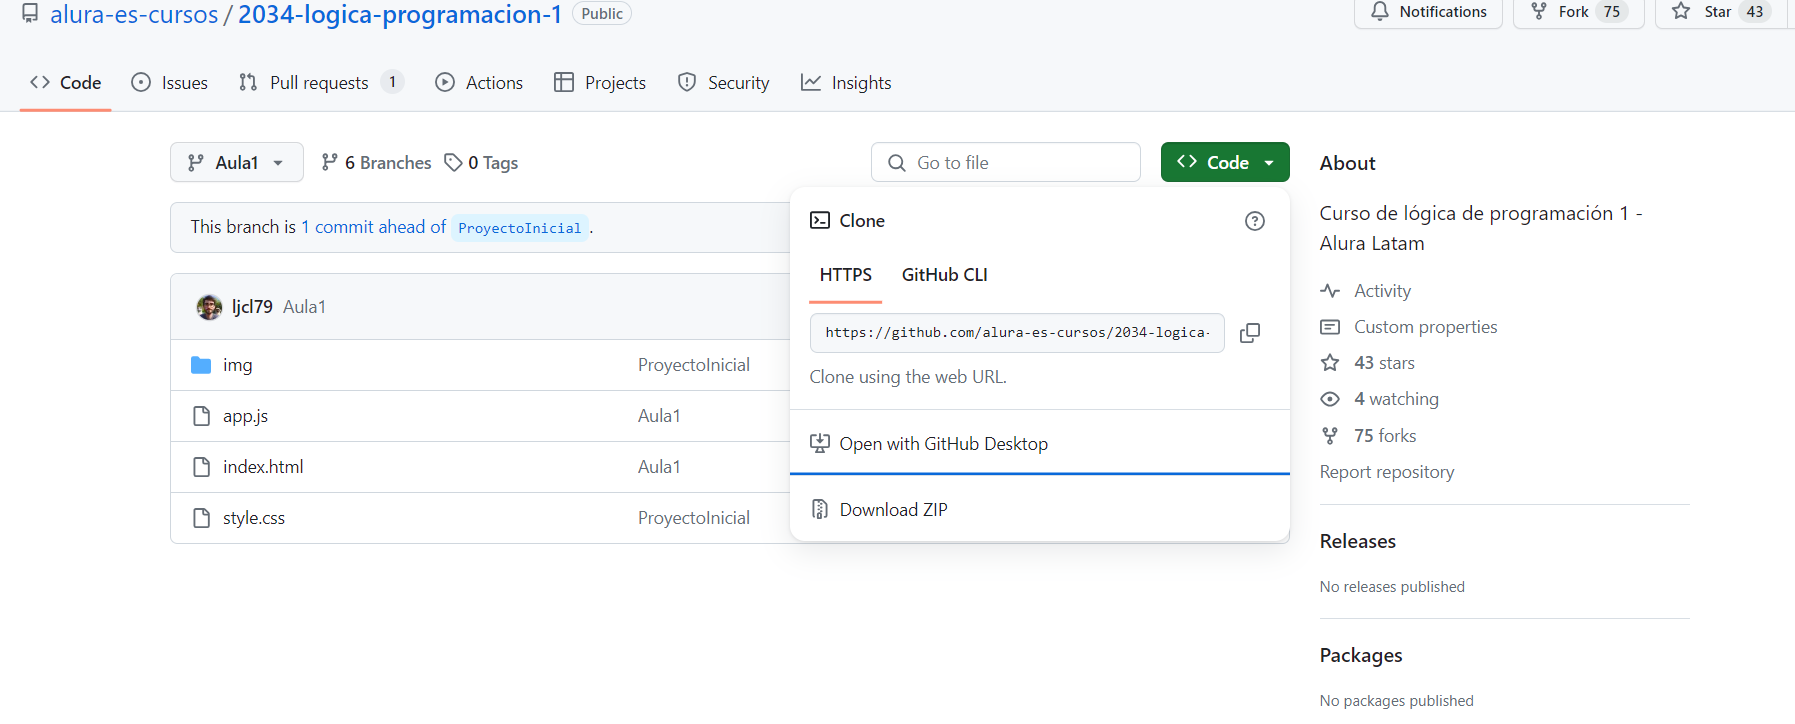View the Insights tab
The width and height of the screenshot is (1795, 724).
pyautogui.click(x=846, y=83)
